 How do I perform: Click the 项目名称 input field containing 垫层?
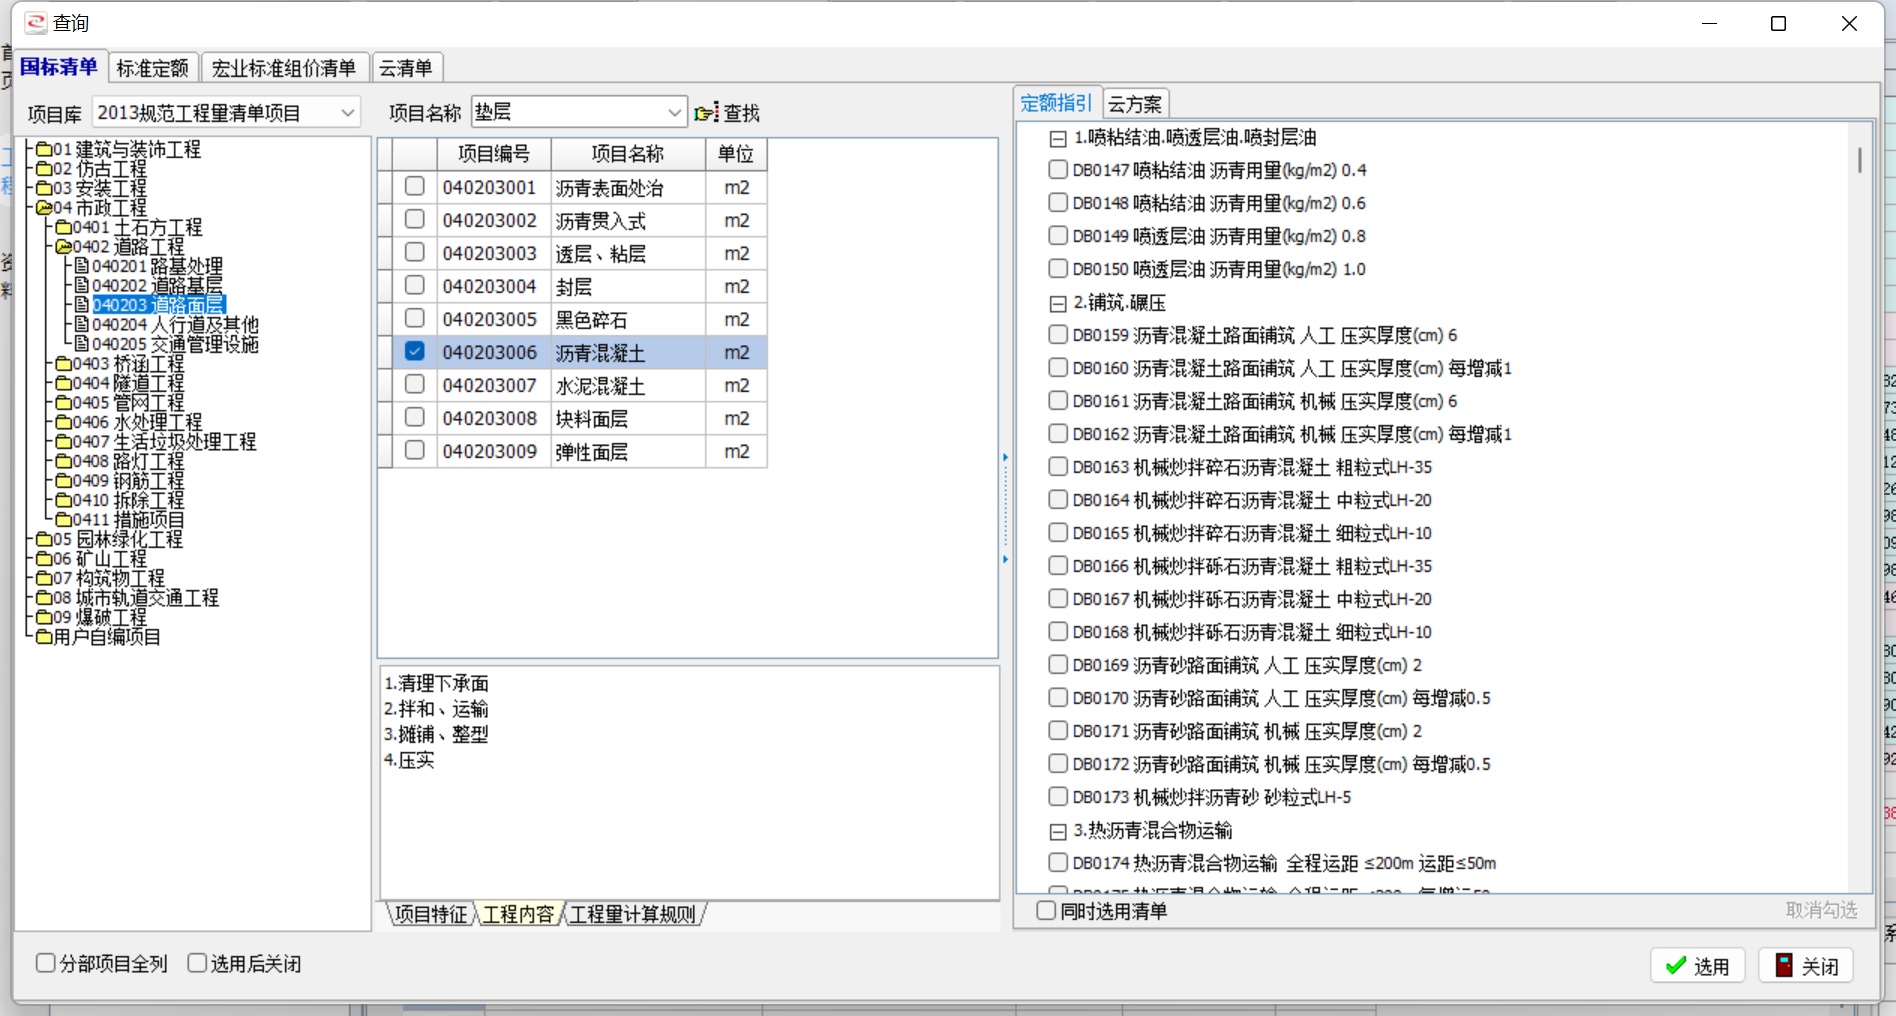coord(568,112)
